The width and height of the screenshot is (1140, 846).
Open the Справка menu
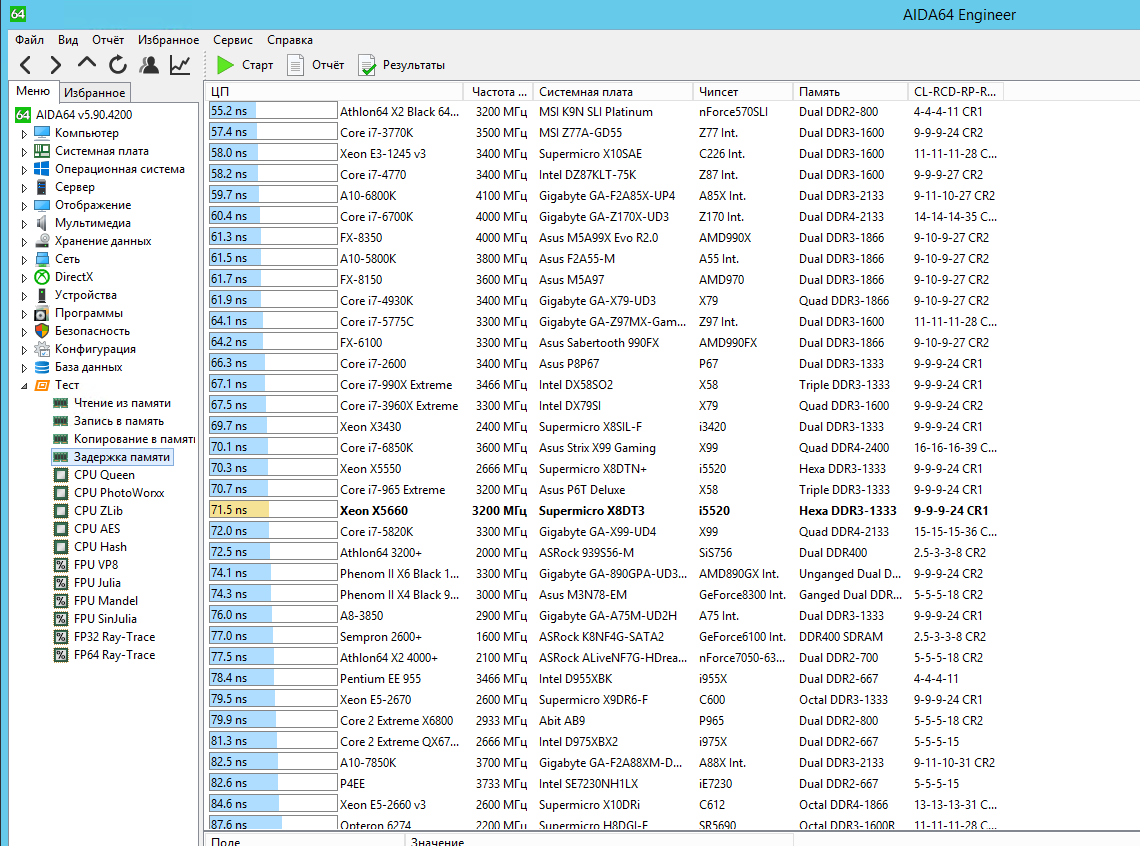tap(289, 40)
